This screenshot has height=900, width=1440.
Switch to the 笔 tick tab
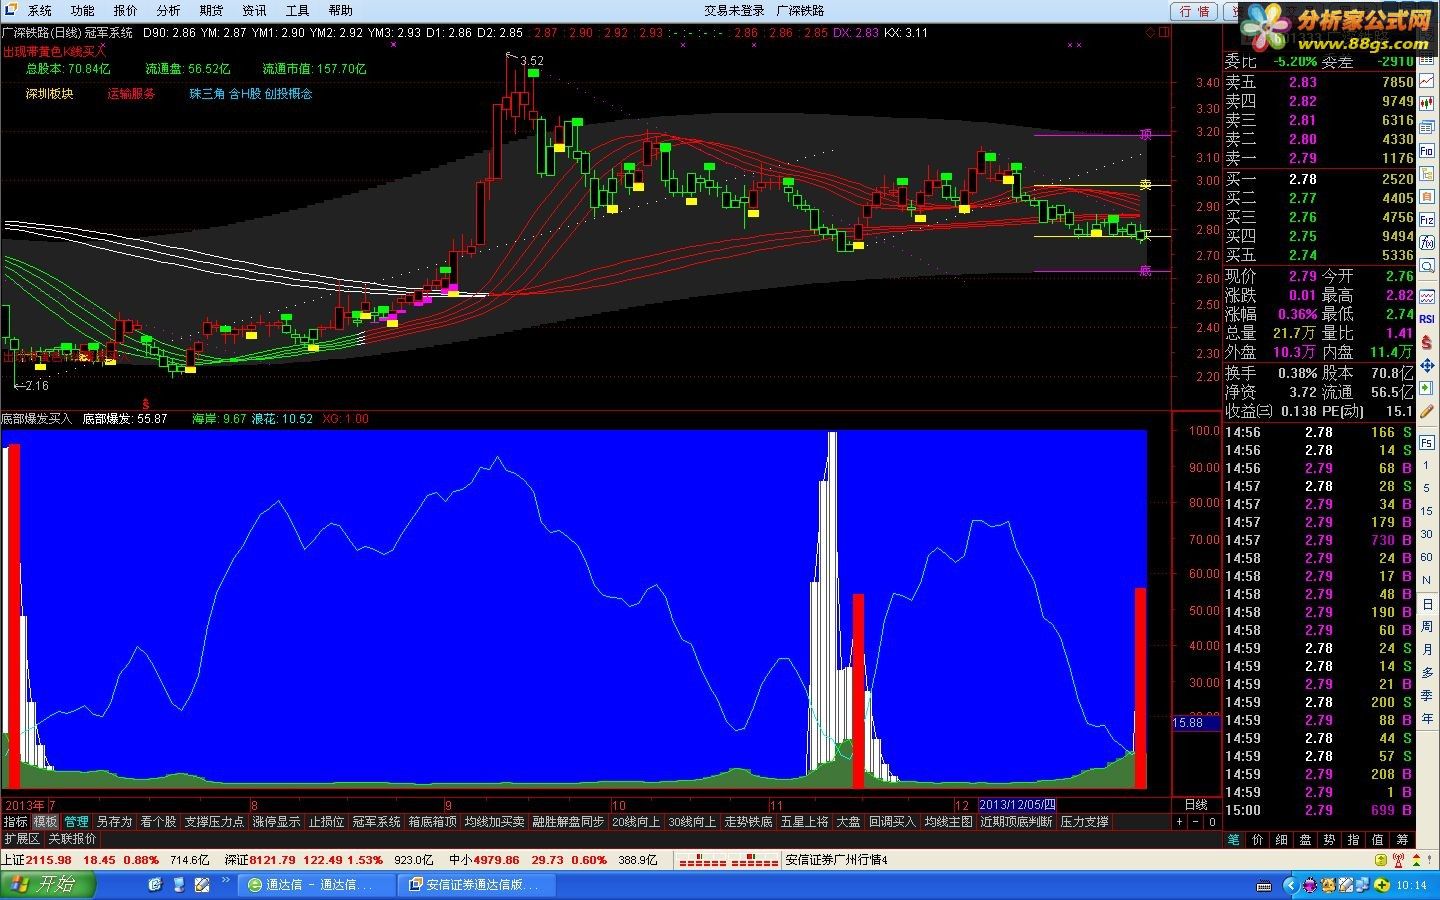click(1234, 840)
